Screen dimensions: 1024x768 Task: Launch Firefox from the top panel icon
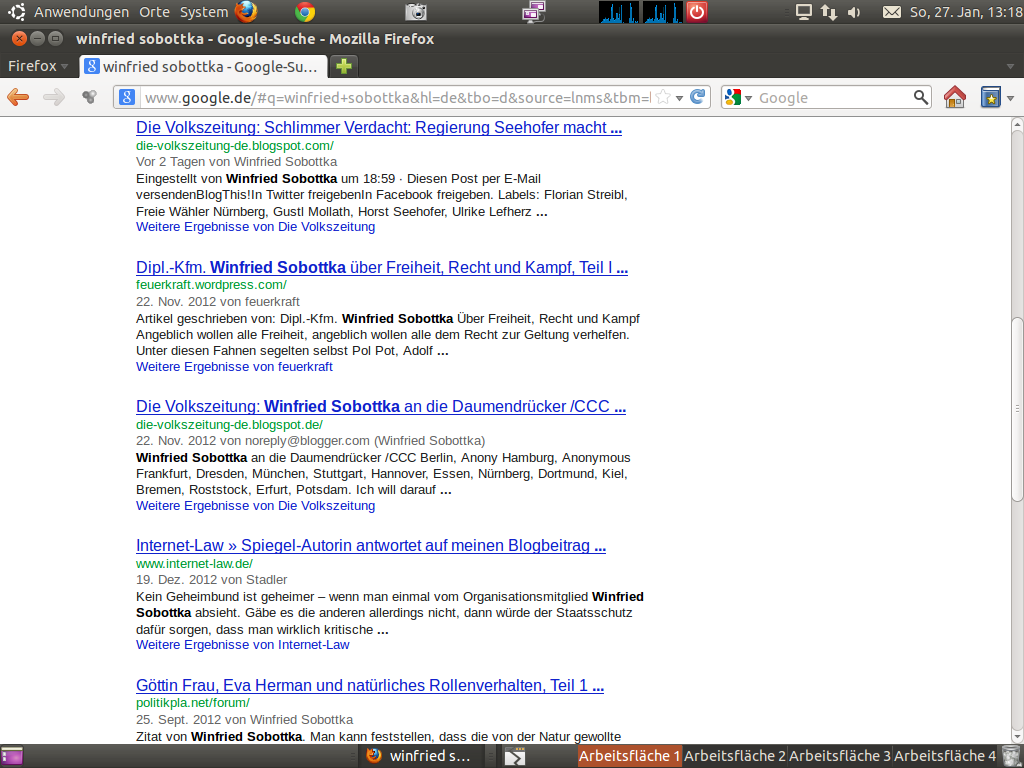click(x=246, y=12)
